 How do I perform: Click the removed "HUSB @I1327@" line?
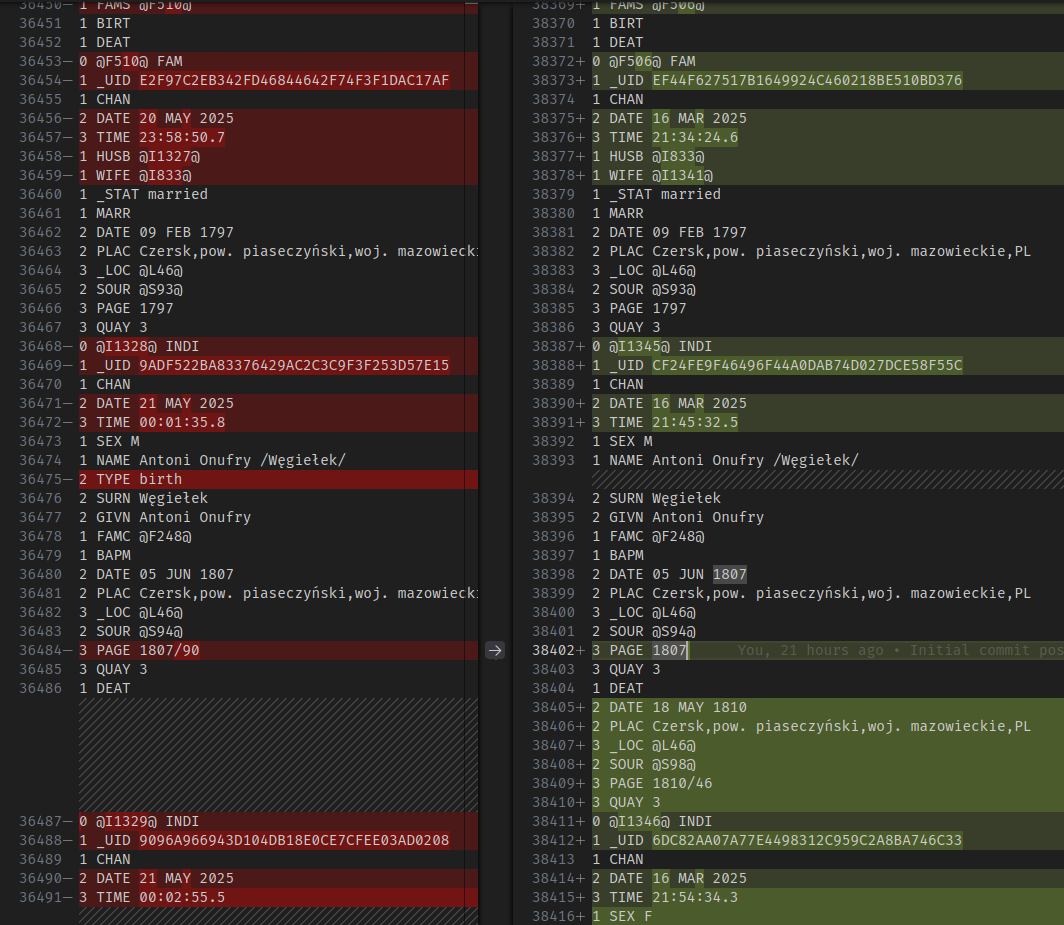pos(147,156)
